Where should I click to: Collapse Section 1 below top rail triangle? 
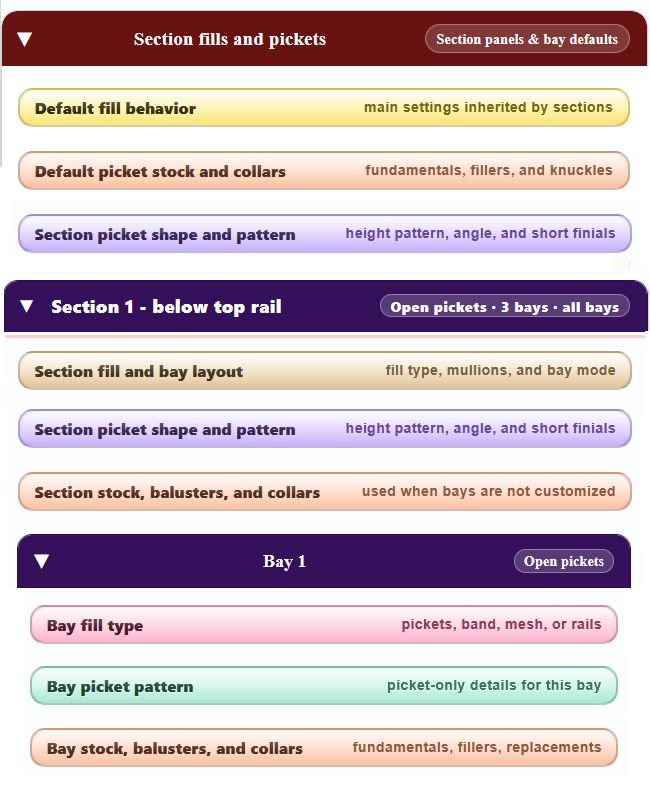pyautogui.click(x=27, y=306)
